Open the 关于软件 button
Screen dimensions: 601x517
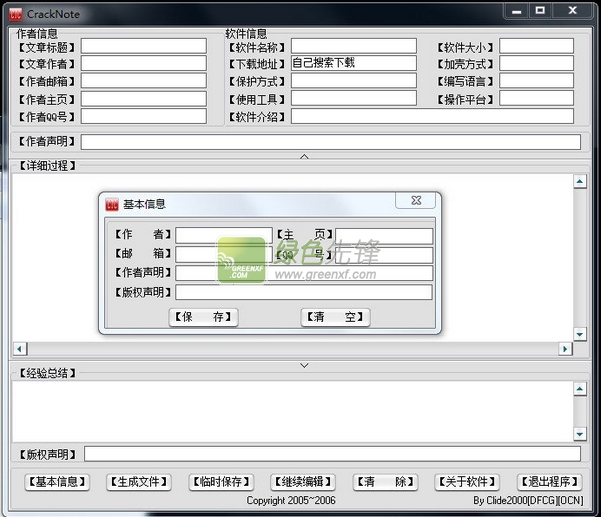(467, 482)
